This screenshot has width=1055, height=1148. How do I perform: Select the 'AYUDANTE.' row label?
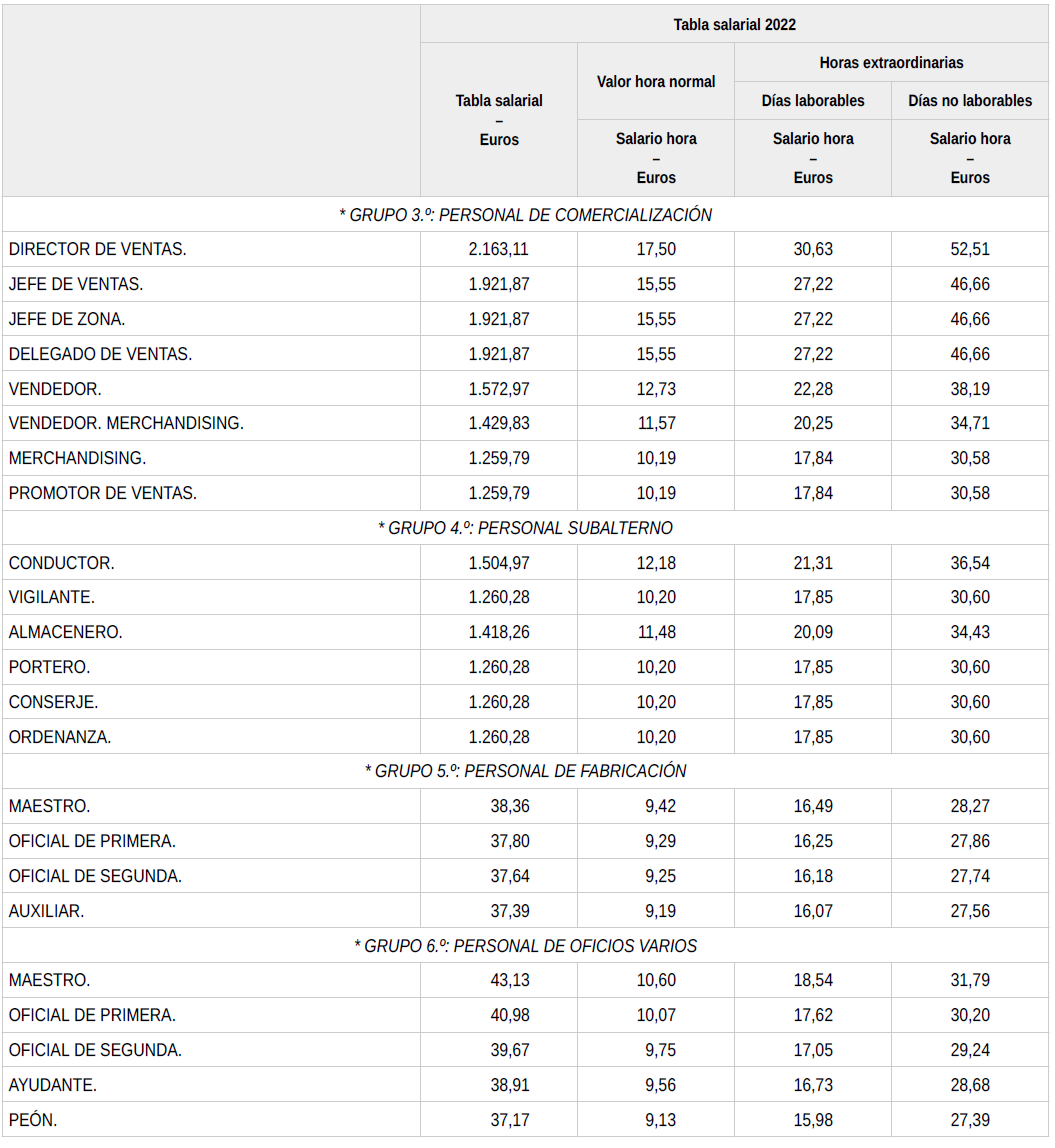(x=53, y=1085)
